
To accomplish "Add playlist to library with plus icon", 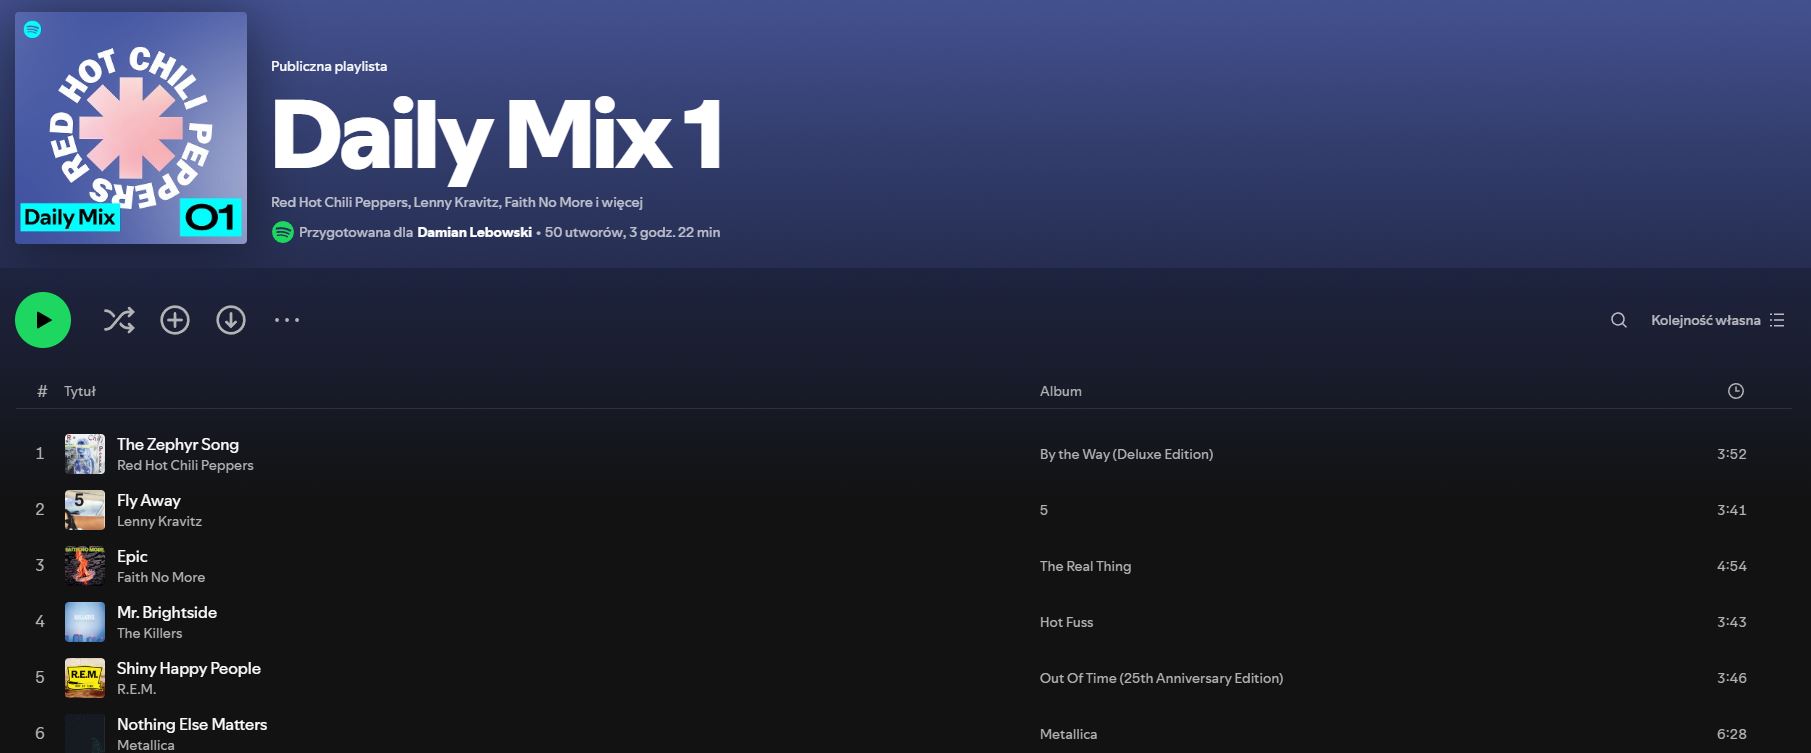I will point(175,320).
